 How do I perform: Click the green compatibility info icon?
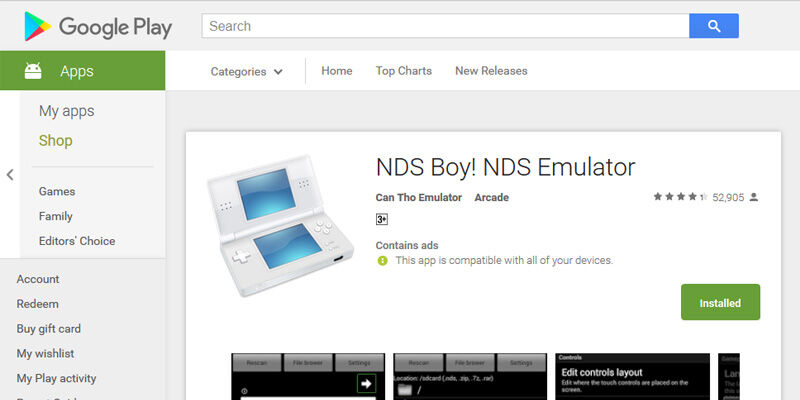coord(383,261)
